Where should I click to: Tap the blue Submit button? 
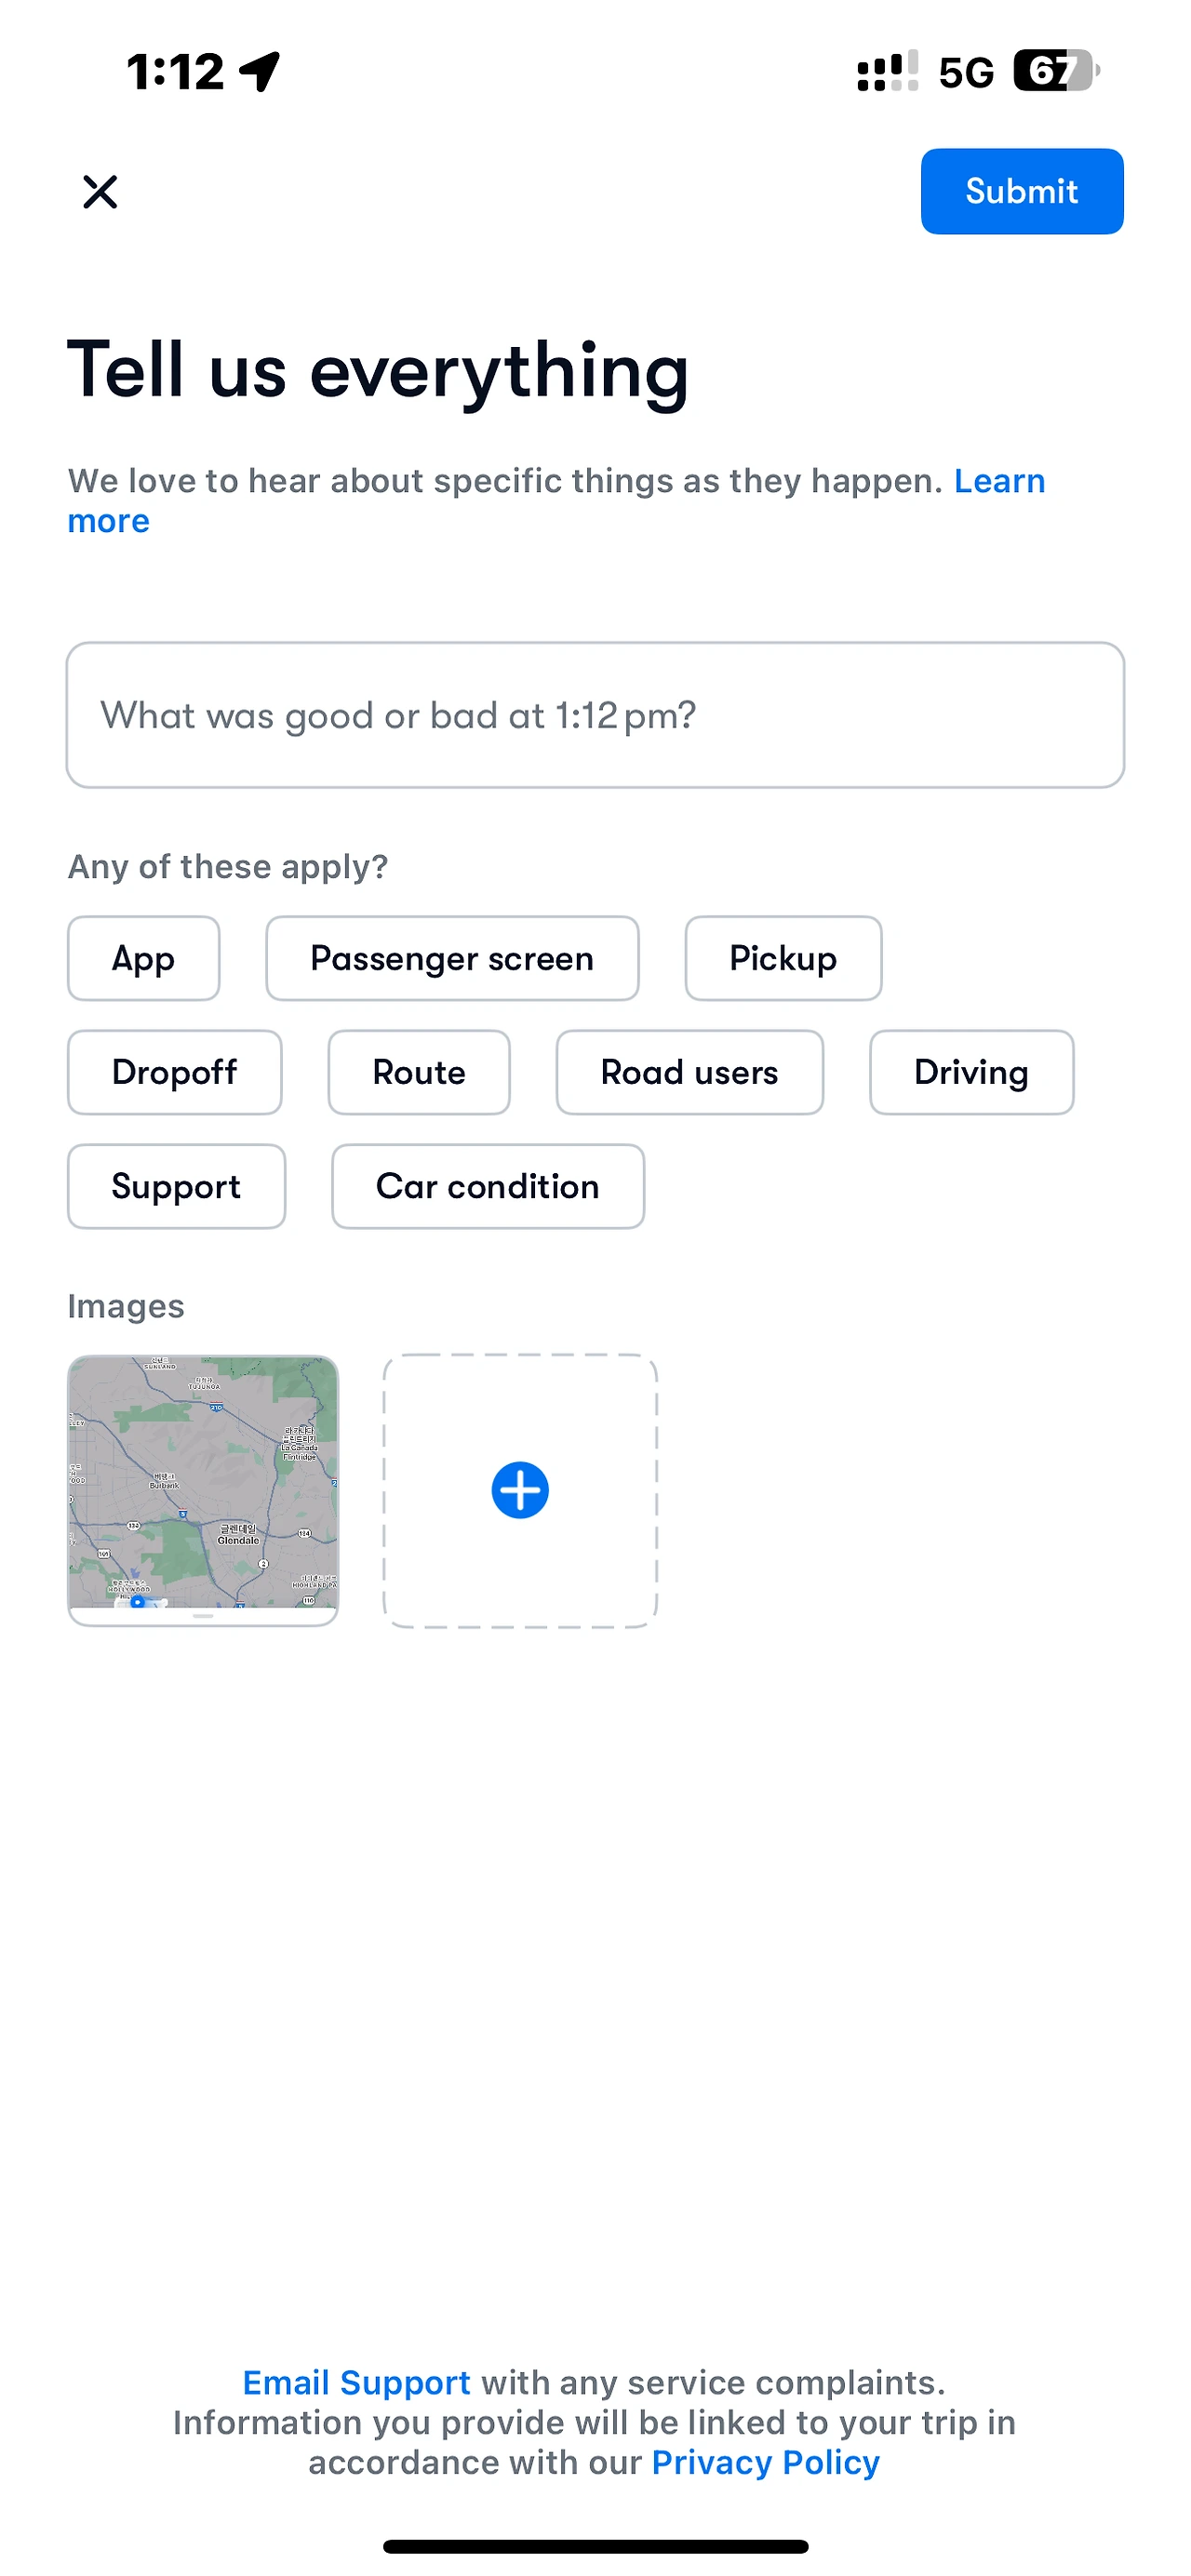(1021, 191)
